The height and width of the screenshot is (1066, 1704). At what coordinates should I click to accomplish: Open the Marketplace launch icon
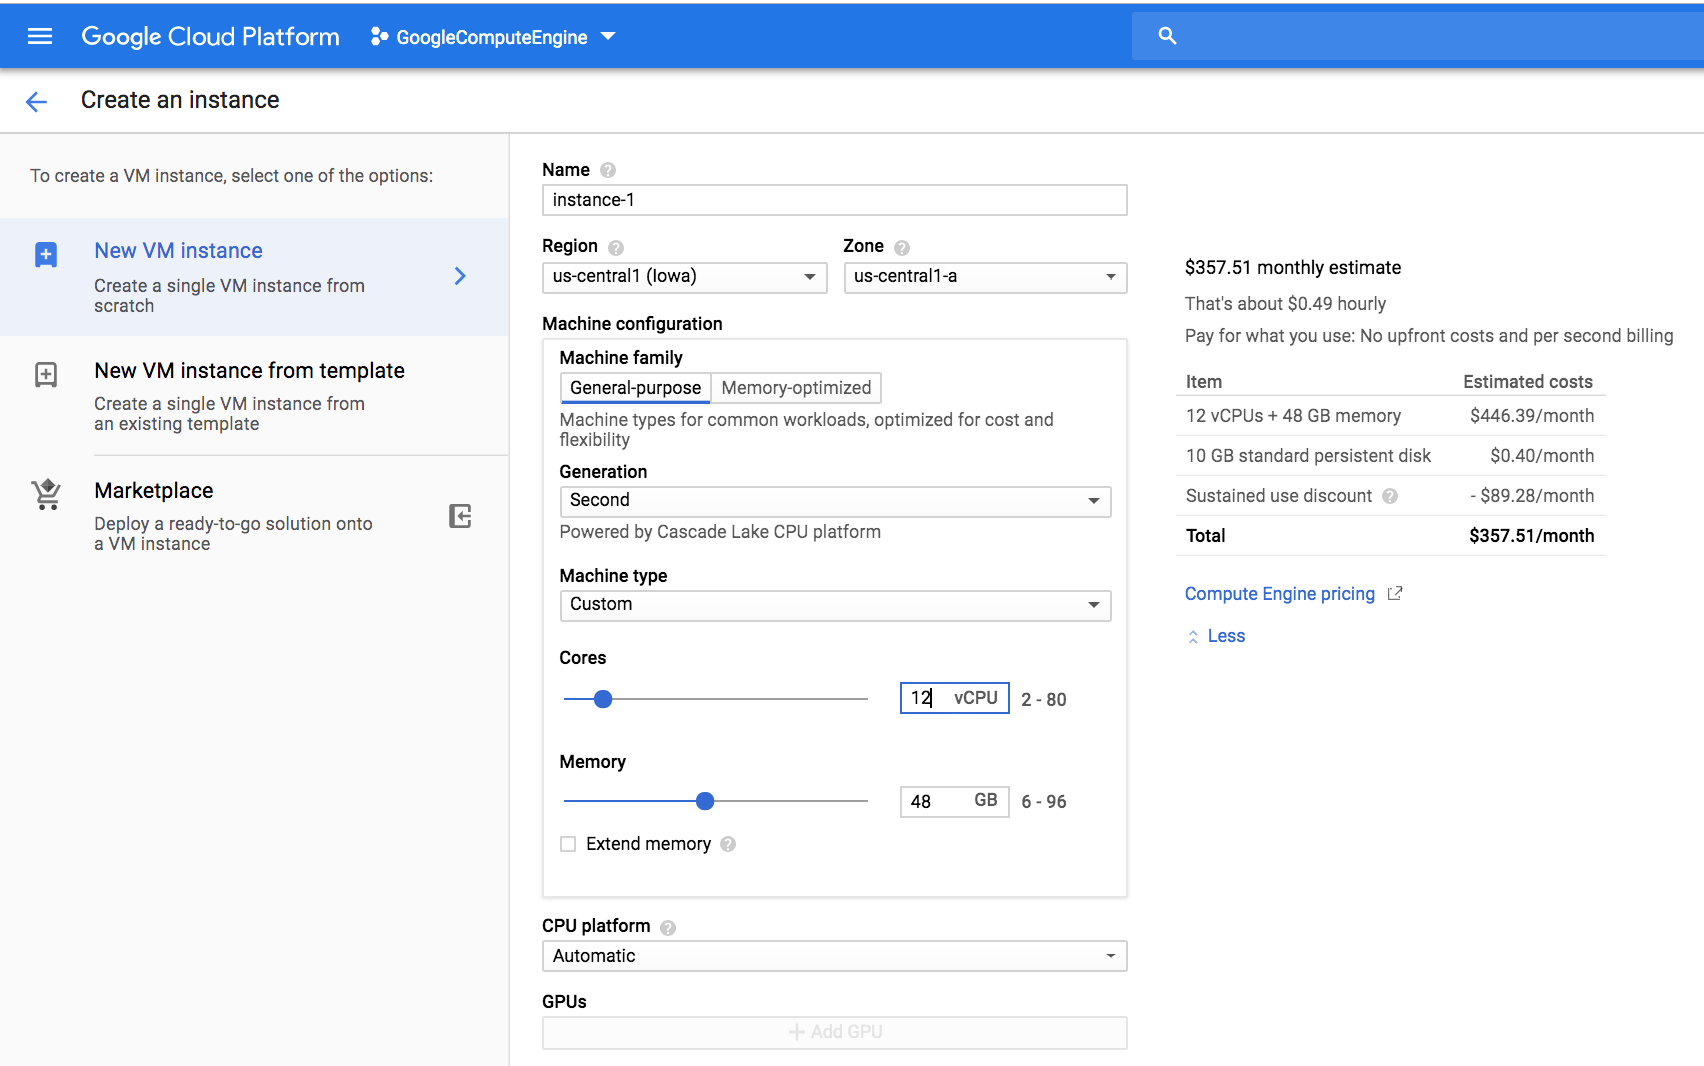pos(460,516)
